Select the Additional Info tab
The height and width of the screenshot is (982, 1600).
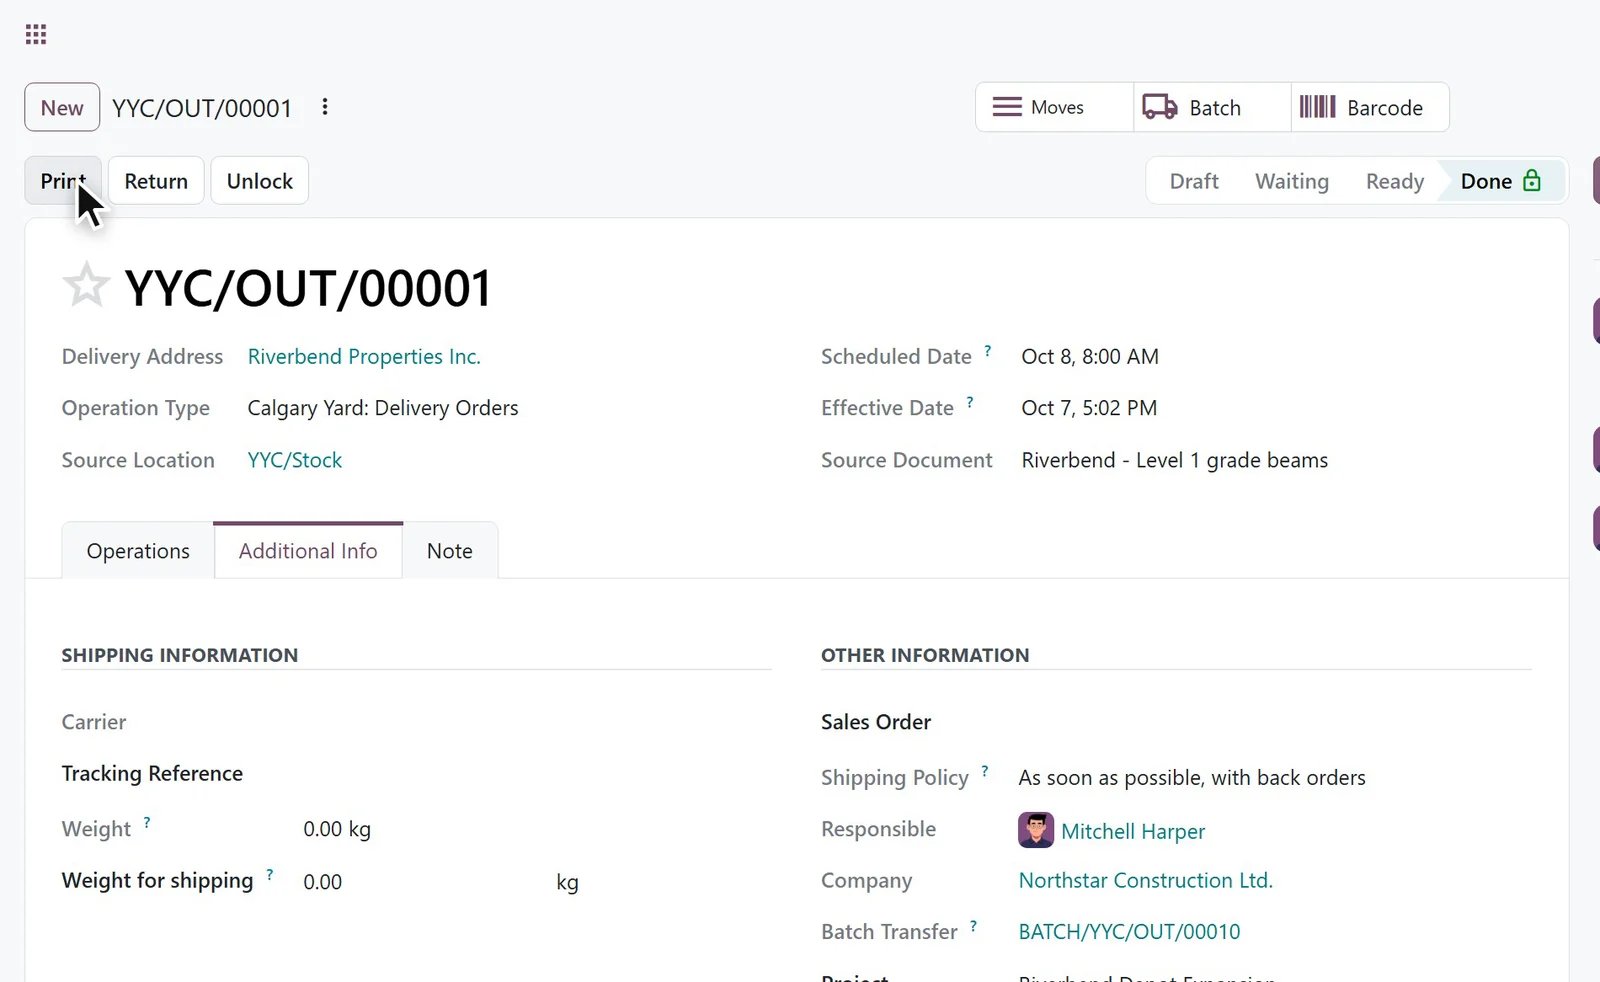pyautogui.click(x=308, y=551)
